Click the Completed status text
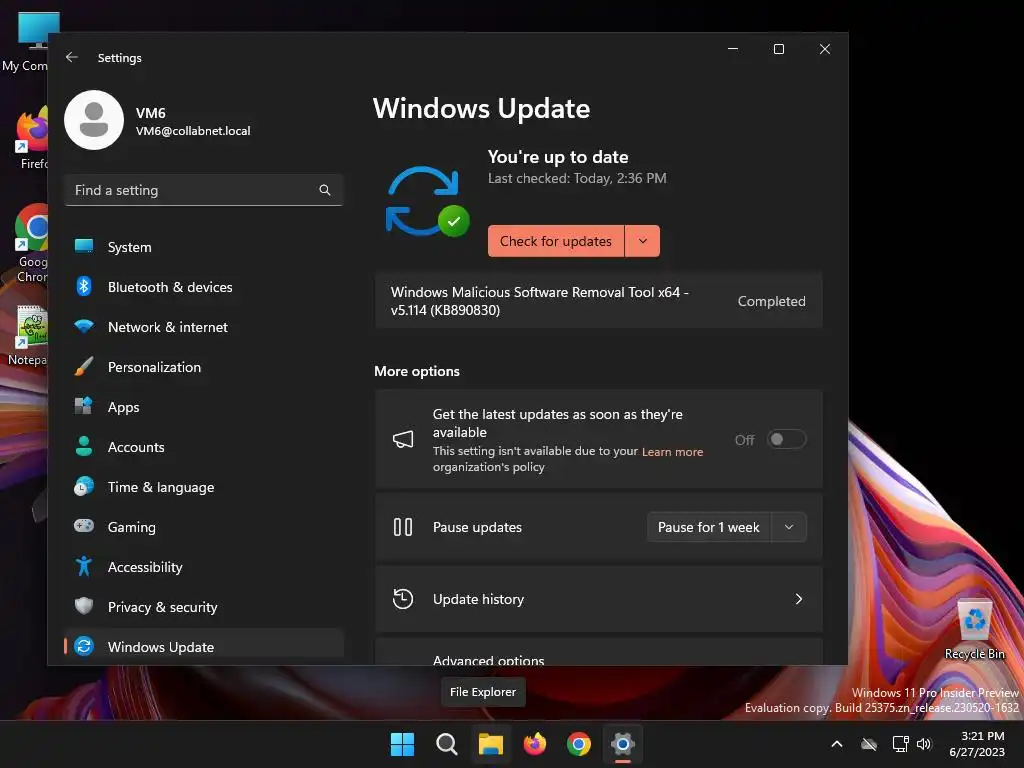 tap(771, 301)
